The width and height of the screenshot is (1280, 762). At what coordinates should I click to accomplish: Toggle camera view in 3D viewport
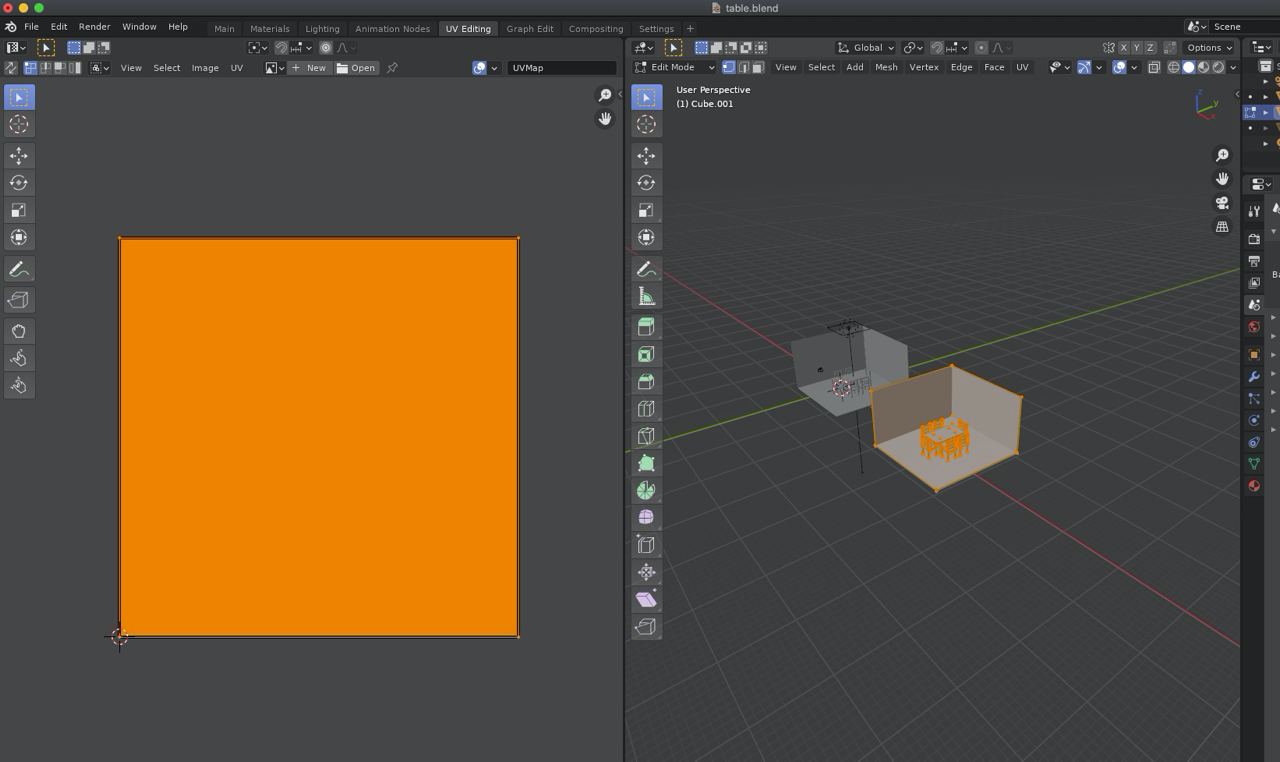[1222, 203]
